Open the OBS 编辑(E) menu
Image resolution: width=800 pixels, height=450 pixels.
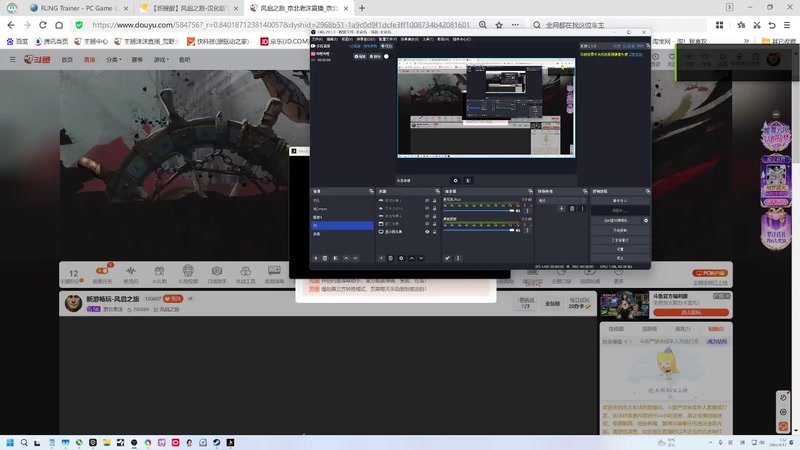332,39
